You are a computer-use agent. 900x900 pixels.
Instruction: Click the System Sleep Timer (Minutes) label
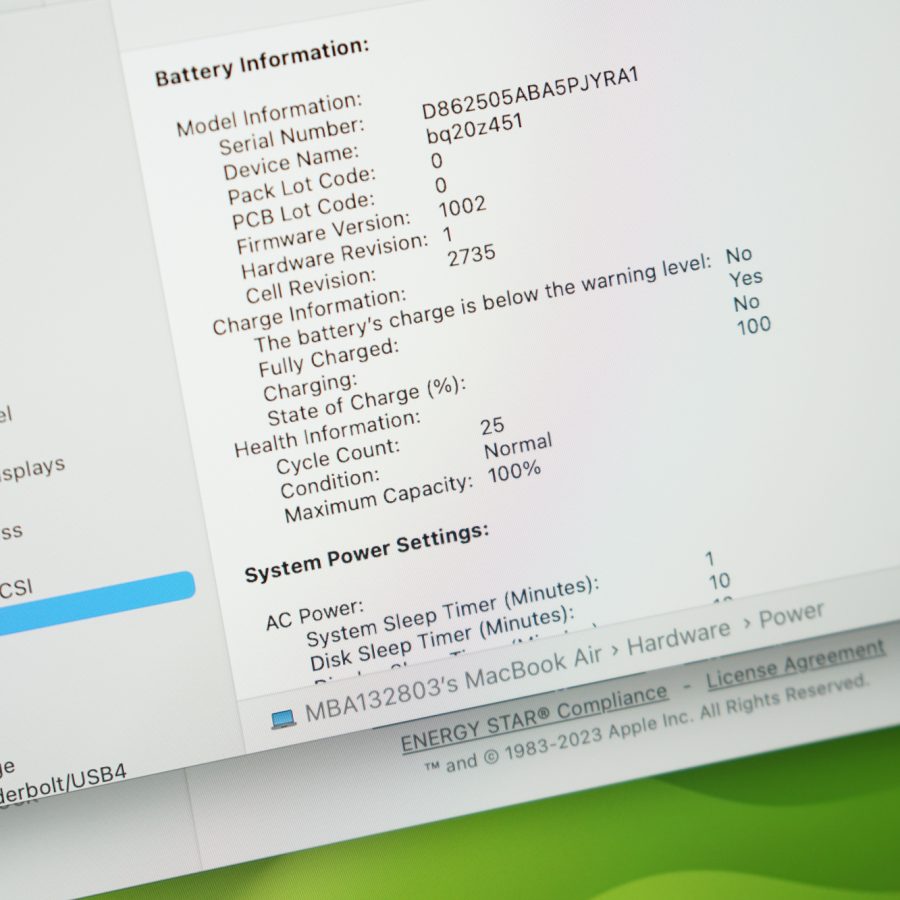click(x=452, y=611)
